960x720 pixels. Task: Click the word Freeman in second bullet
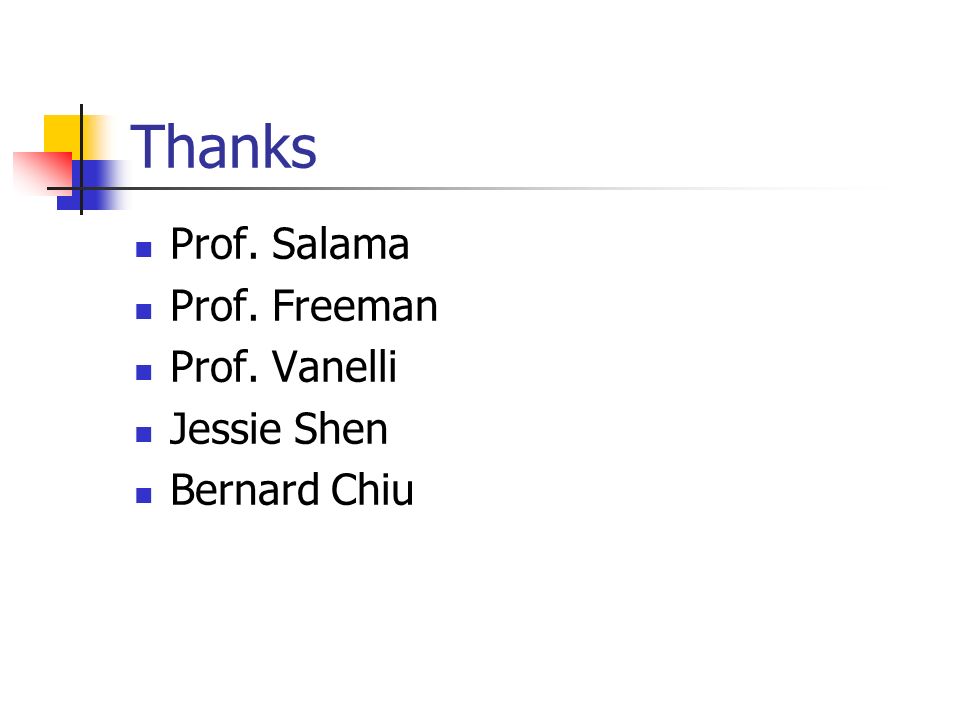click(x=354, y=306)
